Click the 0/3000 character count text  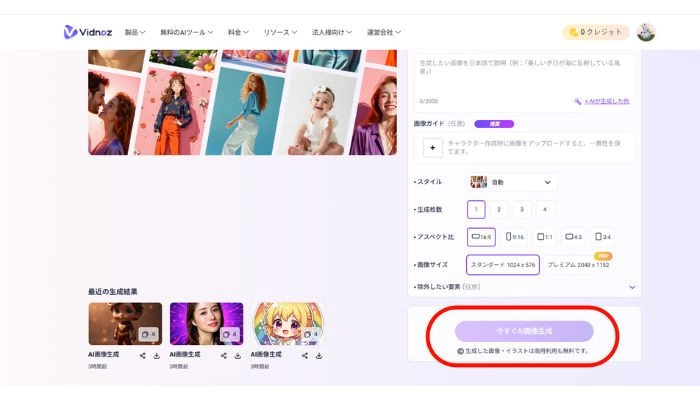pos(429,101)
